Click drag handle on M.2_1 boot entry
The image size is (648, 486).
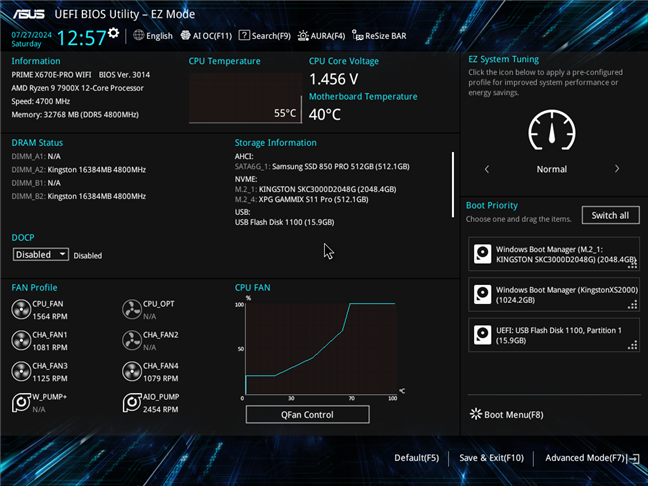[x=632, y=265]
